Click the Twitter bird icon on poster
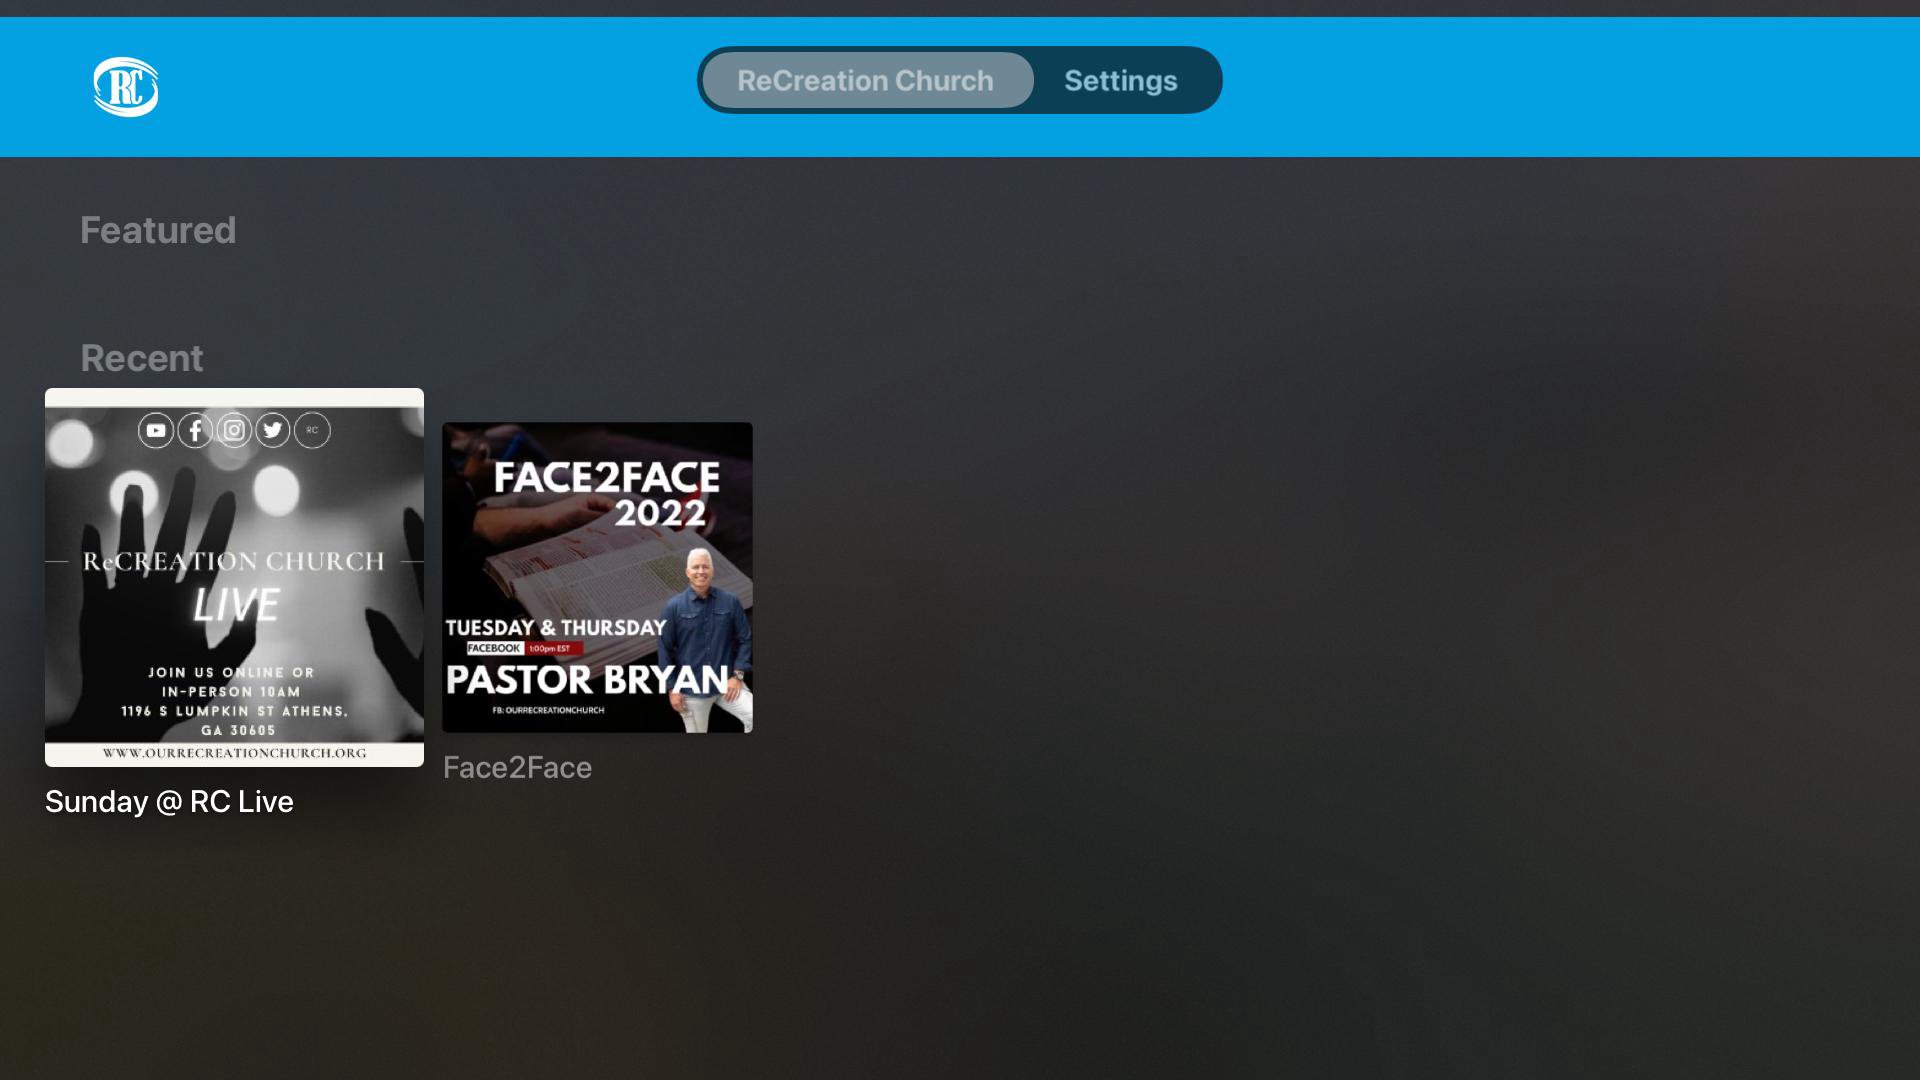The width and height of the screenshot is (1920, 1080). [x=273, y=431]
